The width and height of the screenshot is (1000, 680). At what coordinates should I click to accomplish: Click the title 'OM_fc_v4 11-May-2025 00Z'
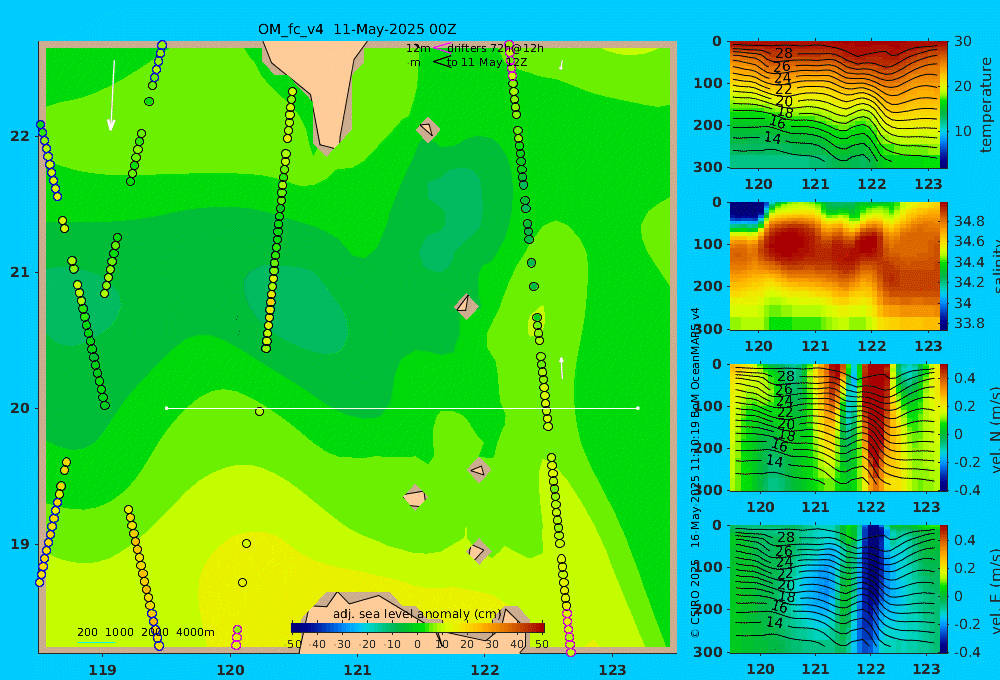pos(357,29)
